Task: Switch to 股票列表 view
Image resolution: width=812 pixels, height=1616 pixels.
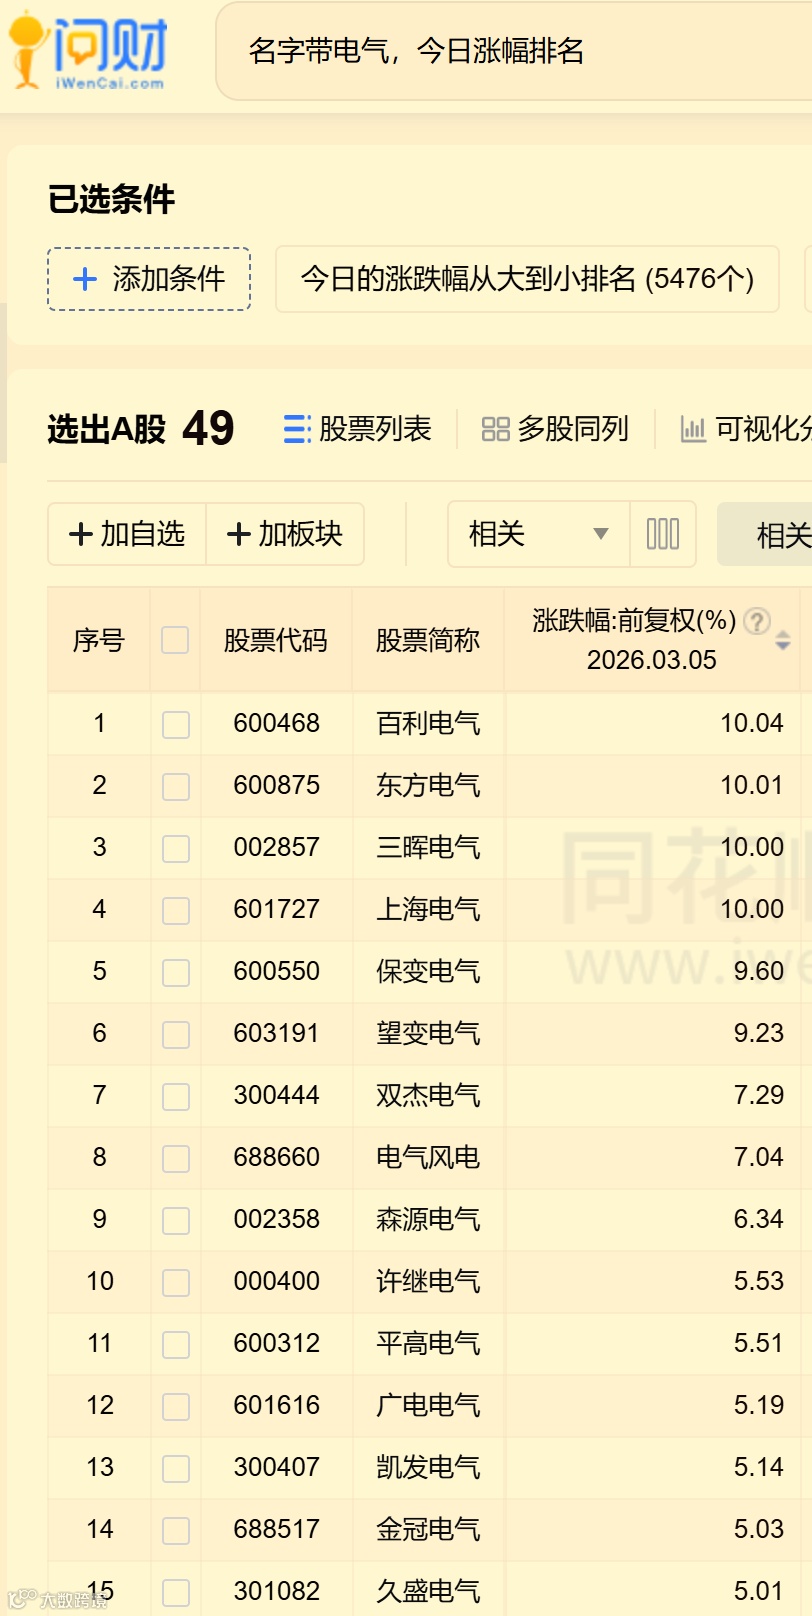Action: (357, 429)
